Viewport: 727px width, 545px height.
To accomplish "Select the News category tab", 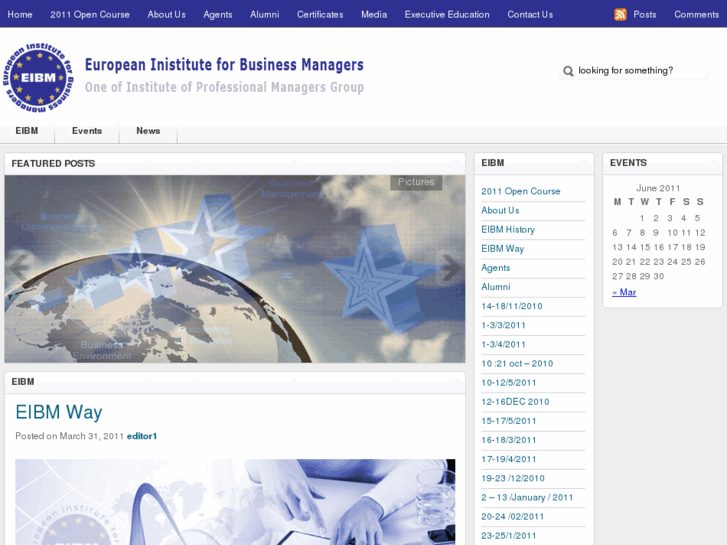I will pos(148,131).
